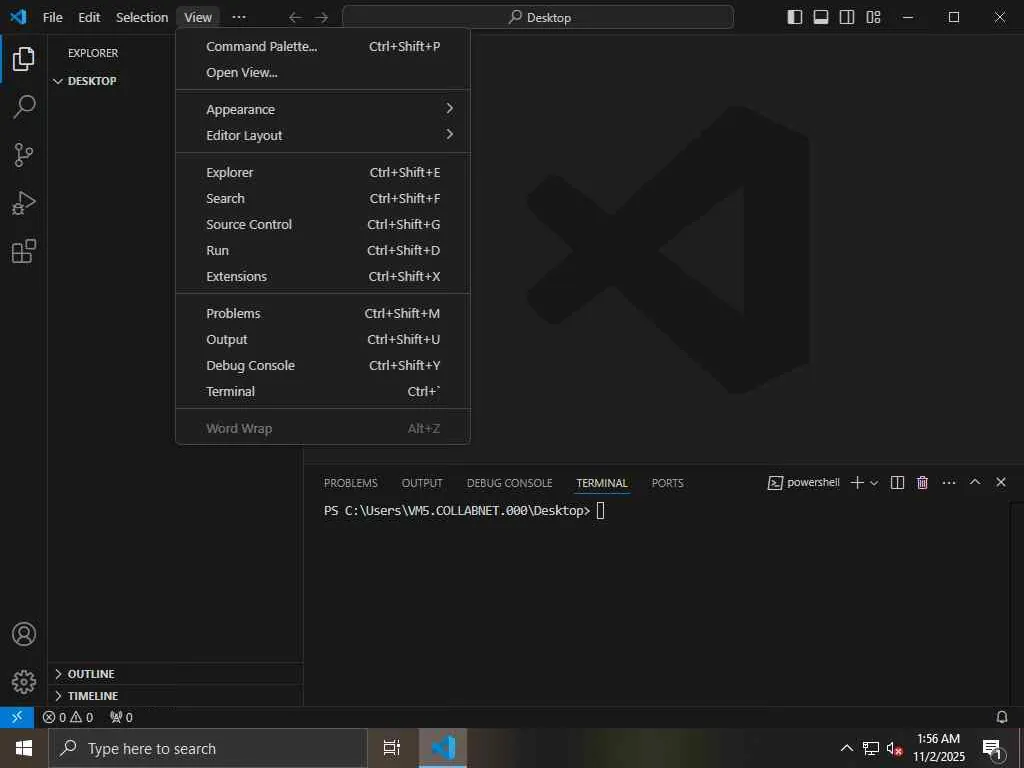Open the Accounts icon
The width and height of the screenshot is (1024, 768).
point(24,634)
